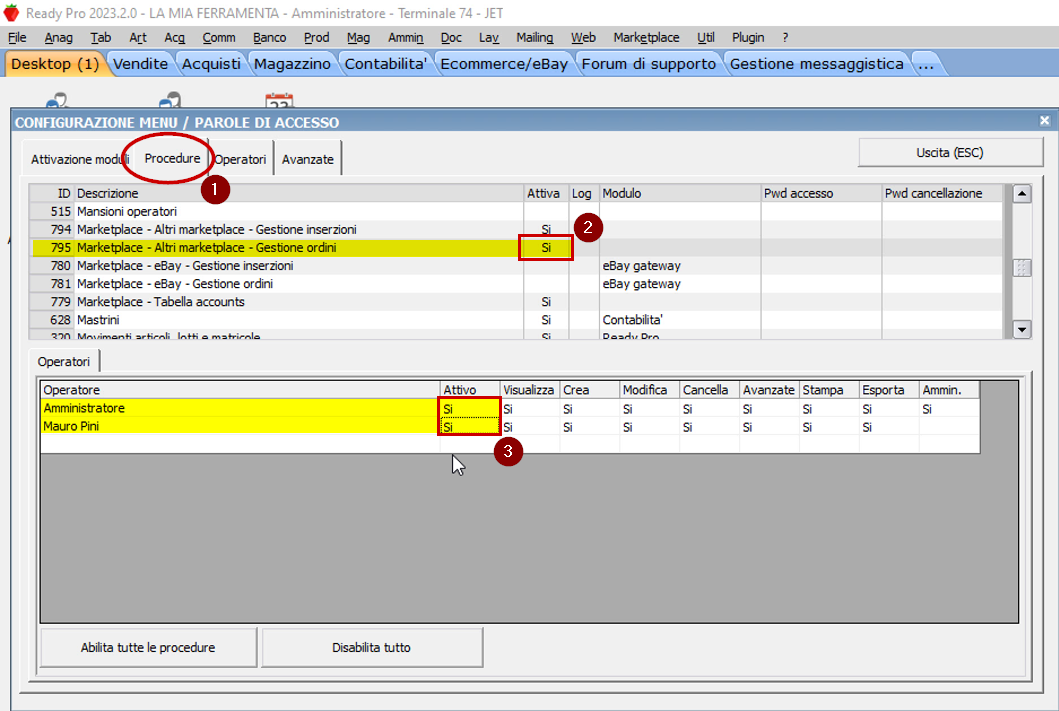Toggle Attiva for Marketplace Altri marketplace Gestione ordini
1059x711 pixels.
[x=546, y=248]
